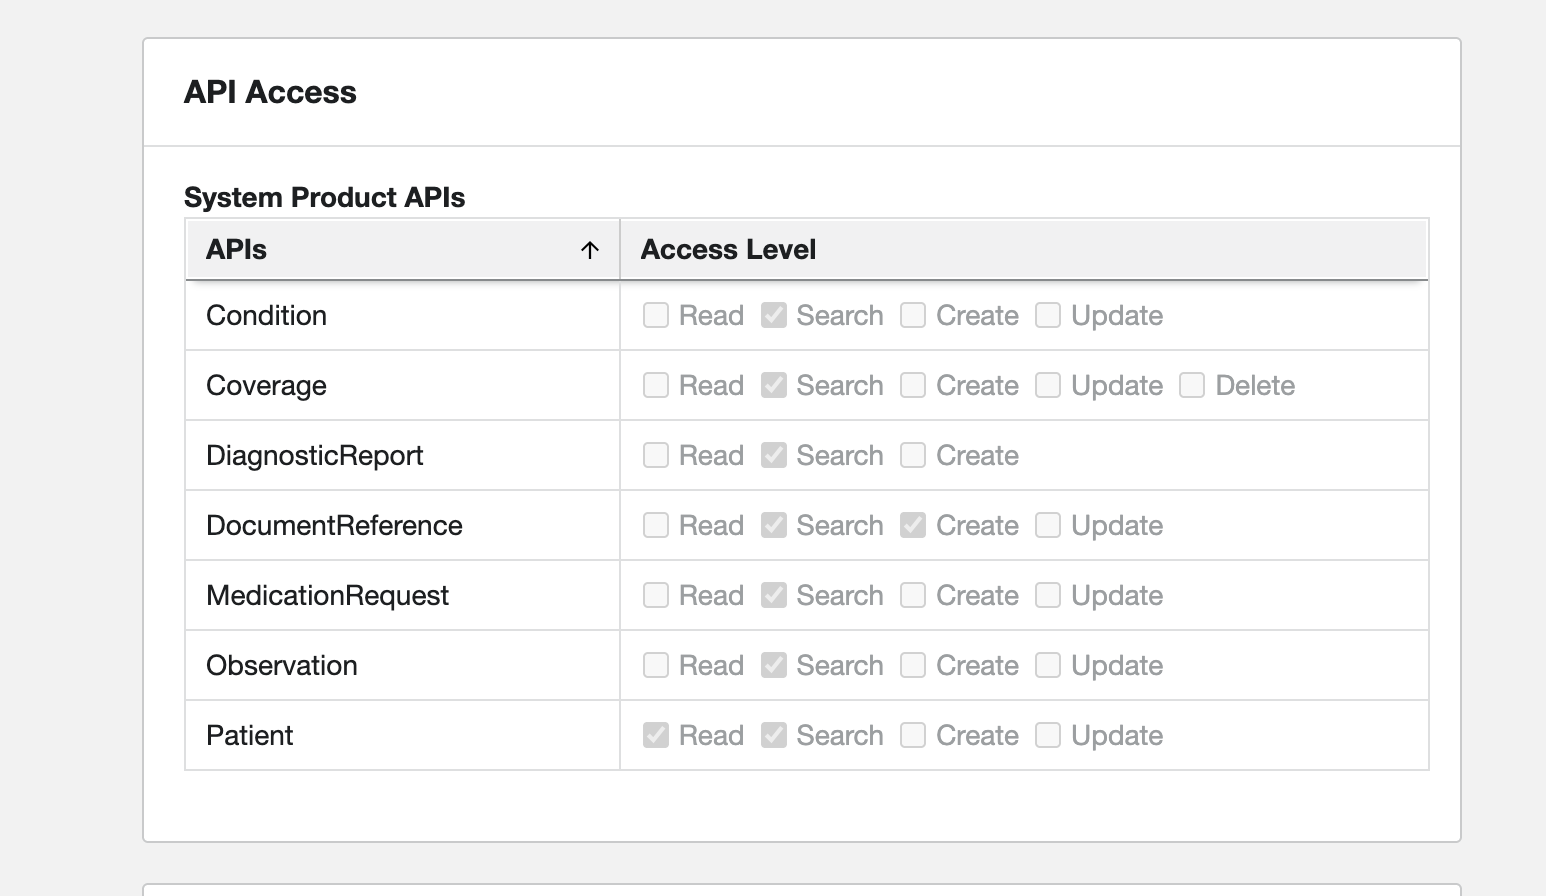This screenshot has width=1546, height=896.
Task: Click the sort arrow in APIs column header
Action: [590, 250]
